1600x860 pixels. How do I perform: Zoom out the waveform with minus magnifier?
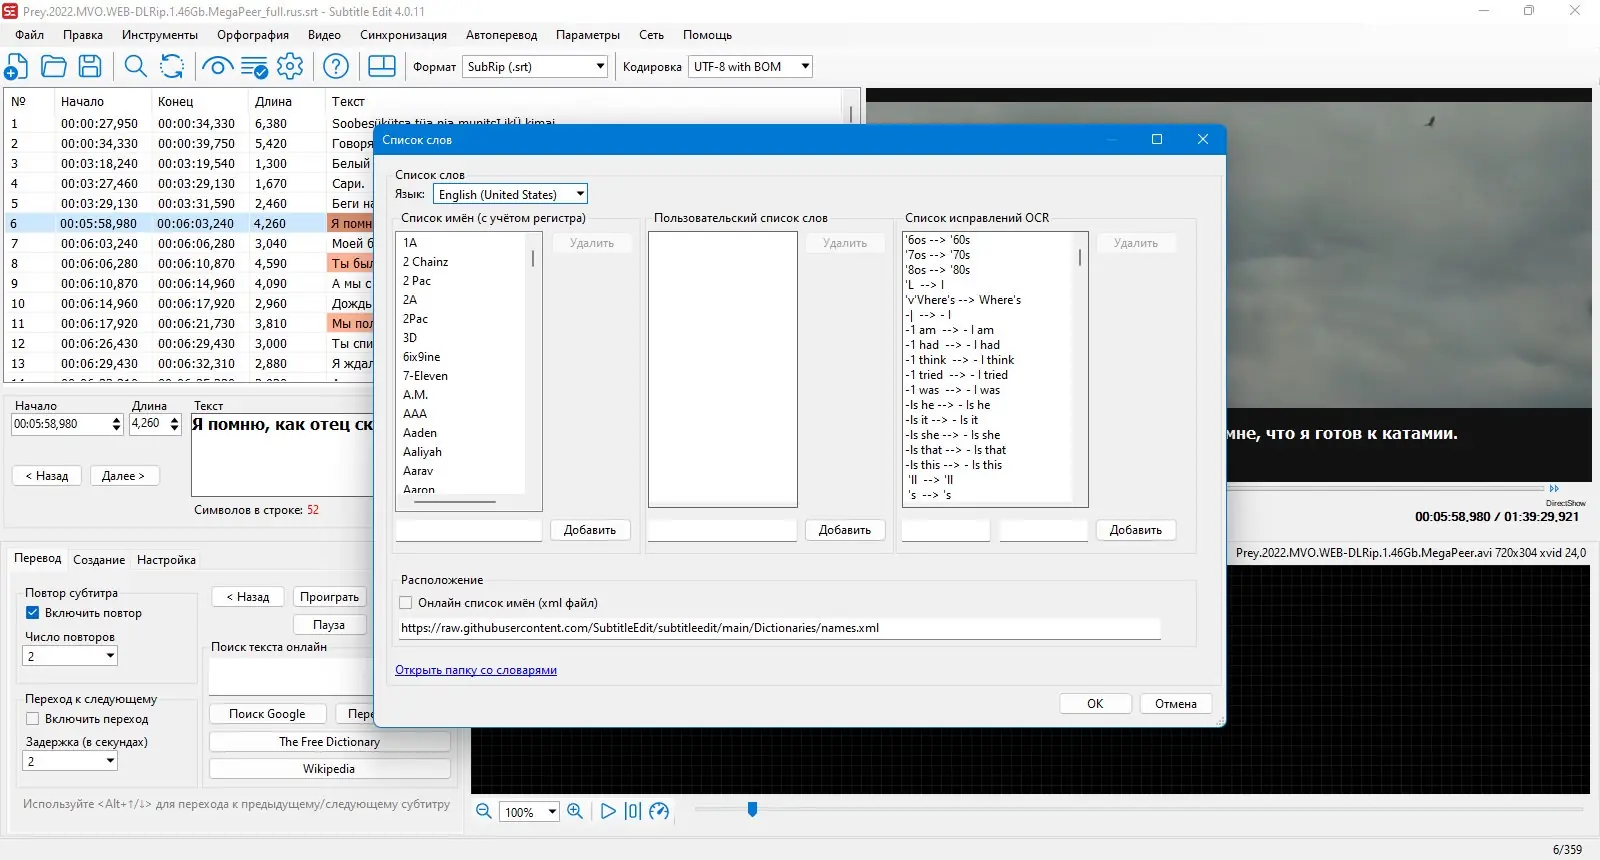tap(484, 811)
